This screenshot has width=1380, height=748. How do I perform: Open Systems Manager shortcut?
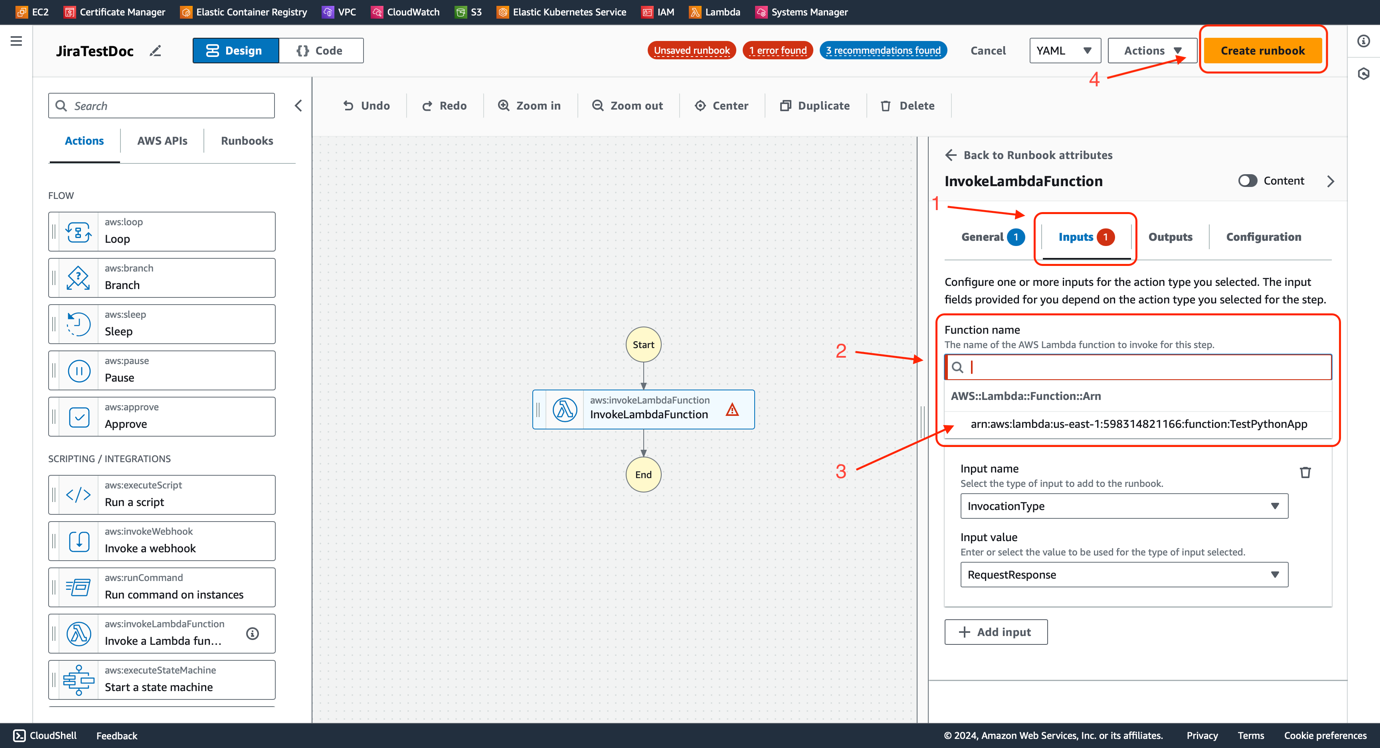(801, 12)
